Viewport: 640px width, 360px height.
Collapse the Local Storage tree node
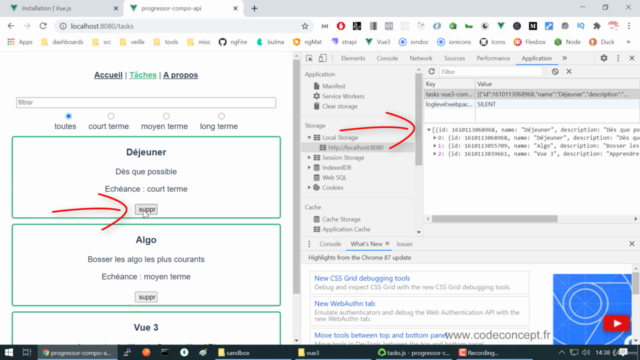coord(309,138)
